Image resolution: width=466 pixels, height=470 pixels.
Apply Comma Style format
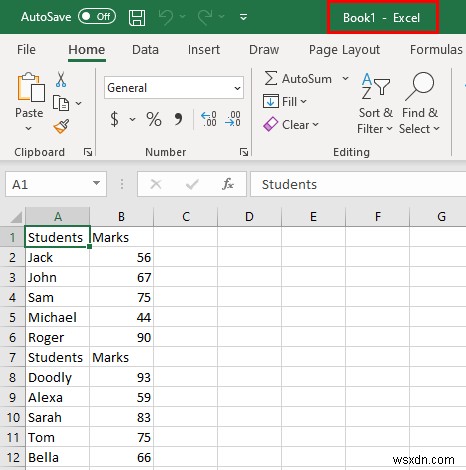coord(179,119)
